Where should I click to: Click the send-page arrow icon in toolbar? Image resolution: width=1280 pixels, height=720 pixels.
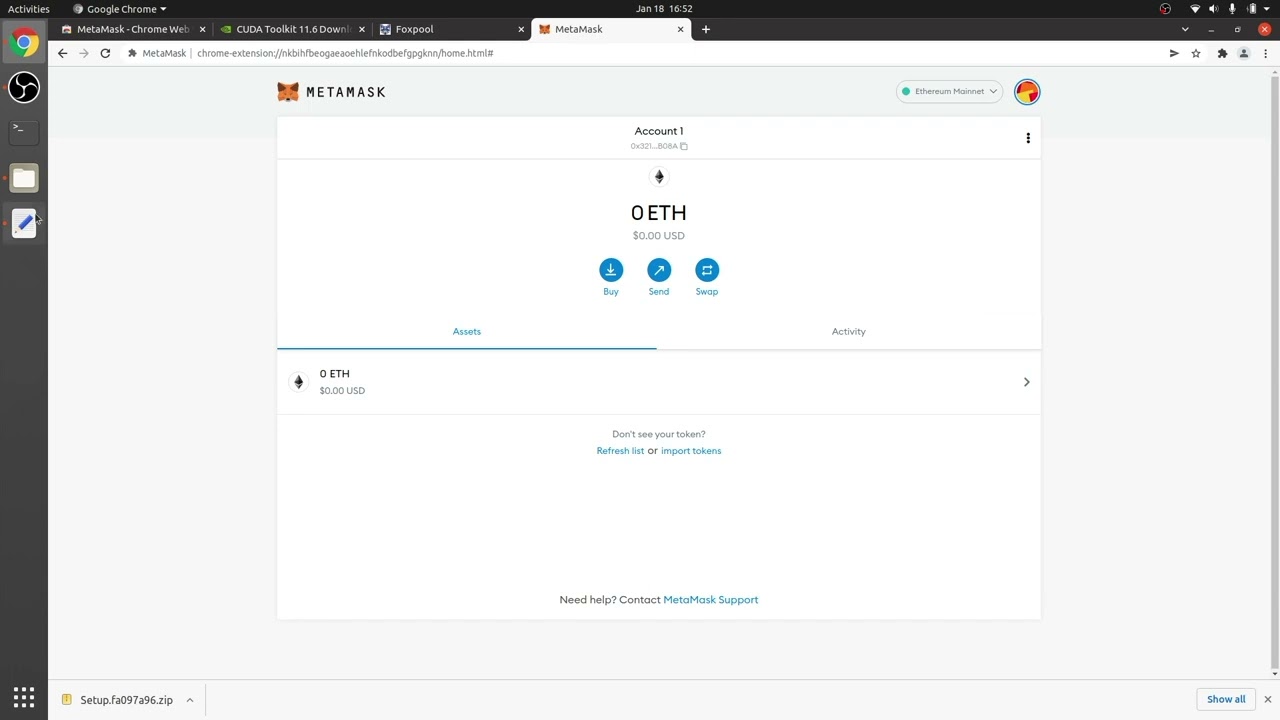1174,53
